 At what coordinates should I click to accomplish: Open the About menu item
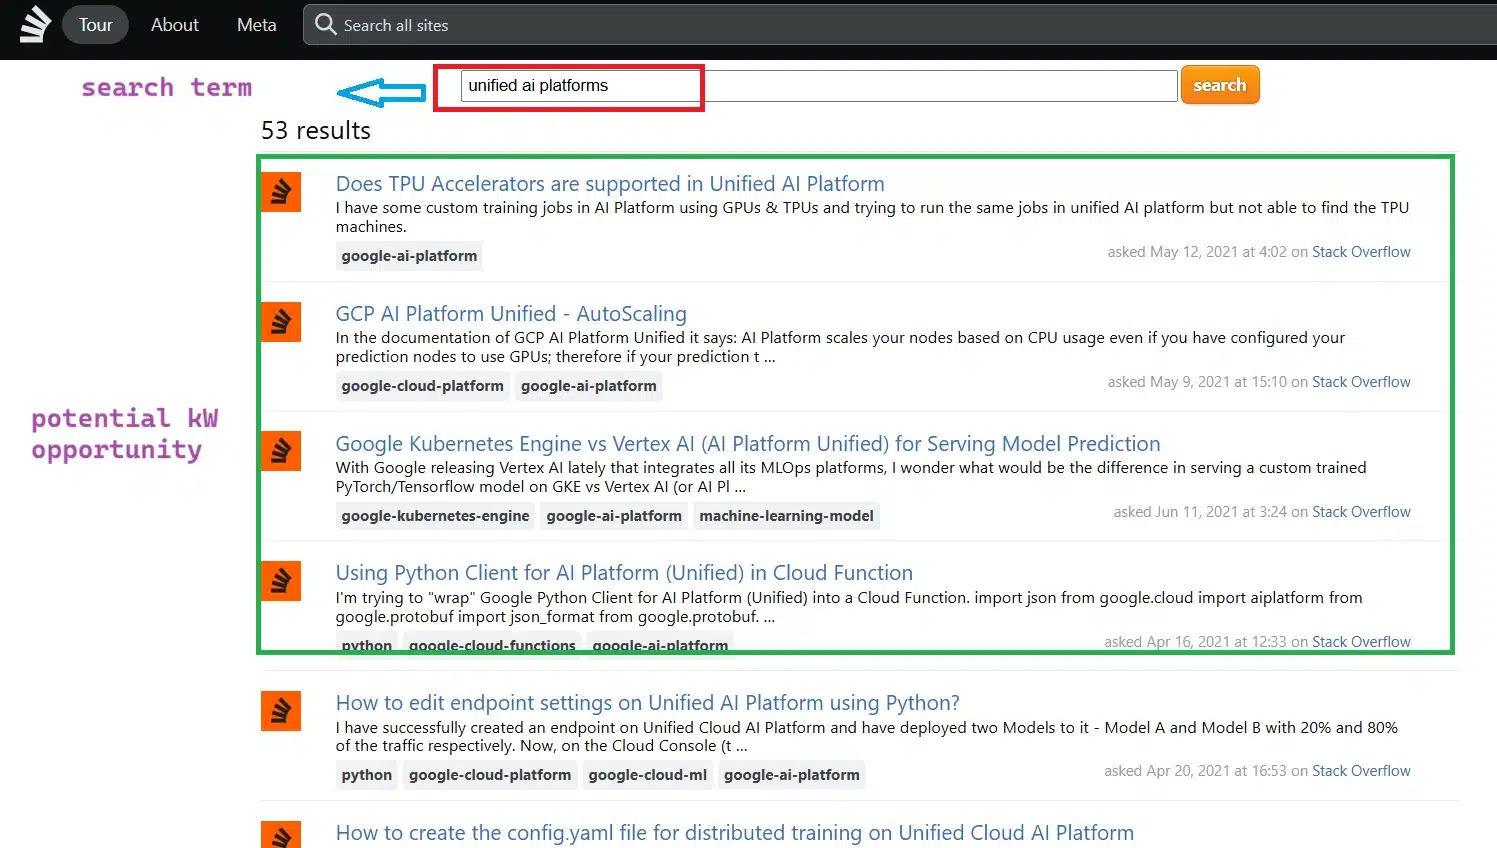coord(175,25)
